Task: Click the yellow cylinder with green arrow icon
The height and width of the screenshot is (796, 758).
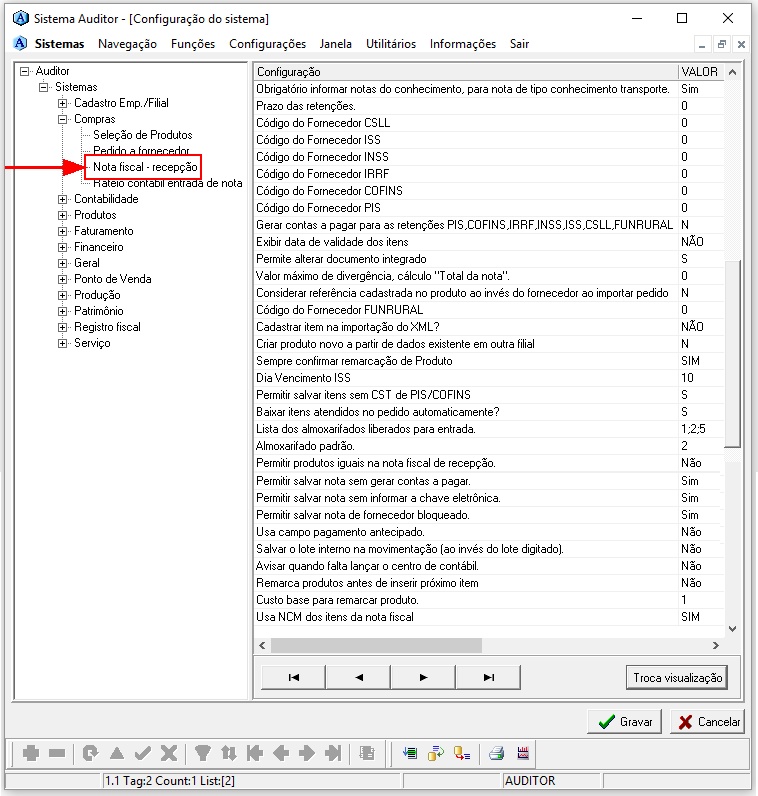Action: (x=436, y=753)
